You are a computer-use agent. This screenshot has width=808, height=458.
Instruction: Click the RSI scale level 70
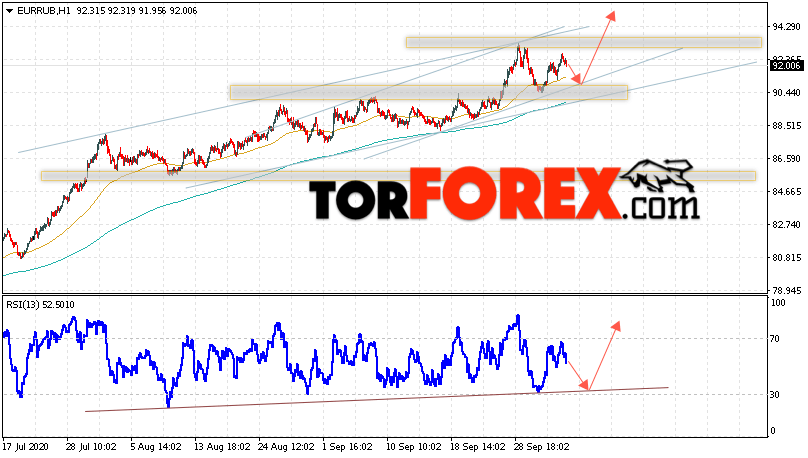[776, 339]
